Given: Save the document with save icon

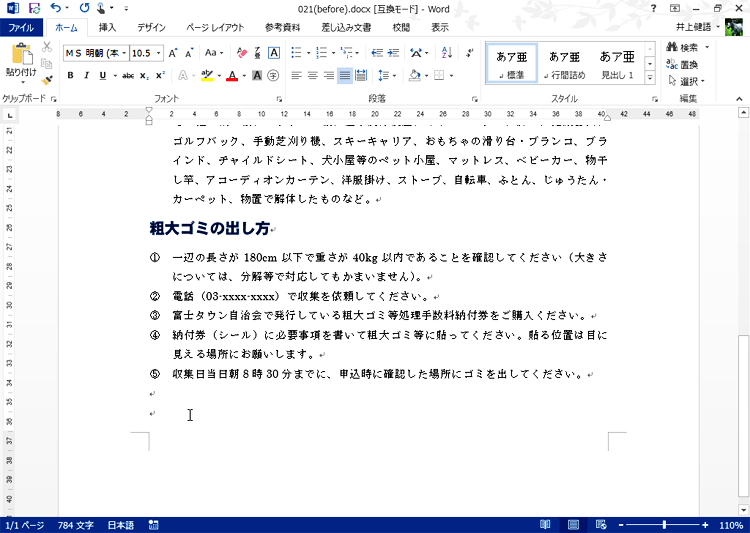Looking at the screenshot, I should click(34, 8).
